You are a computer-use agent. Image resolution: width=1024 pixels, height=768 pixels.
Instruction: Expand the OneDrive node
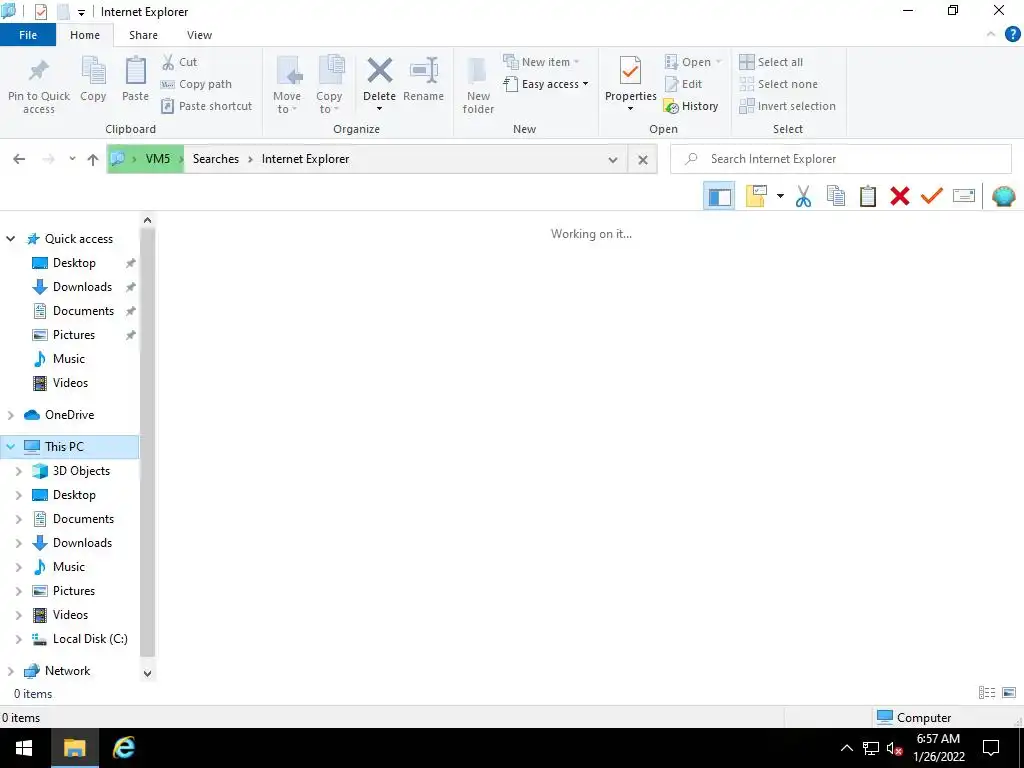pyautogui.click(x=10, y=415)
